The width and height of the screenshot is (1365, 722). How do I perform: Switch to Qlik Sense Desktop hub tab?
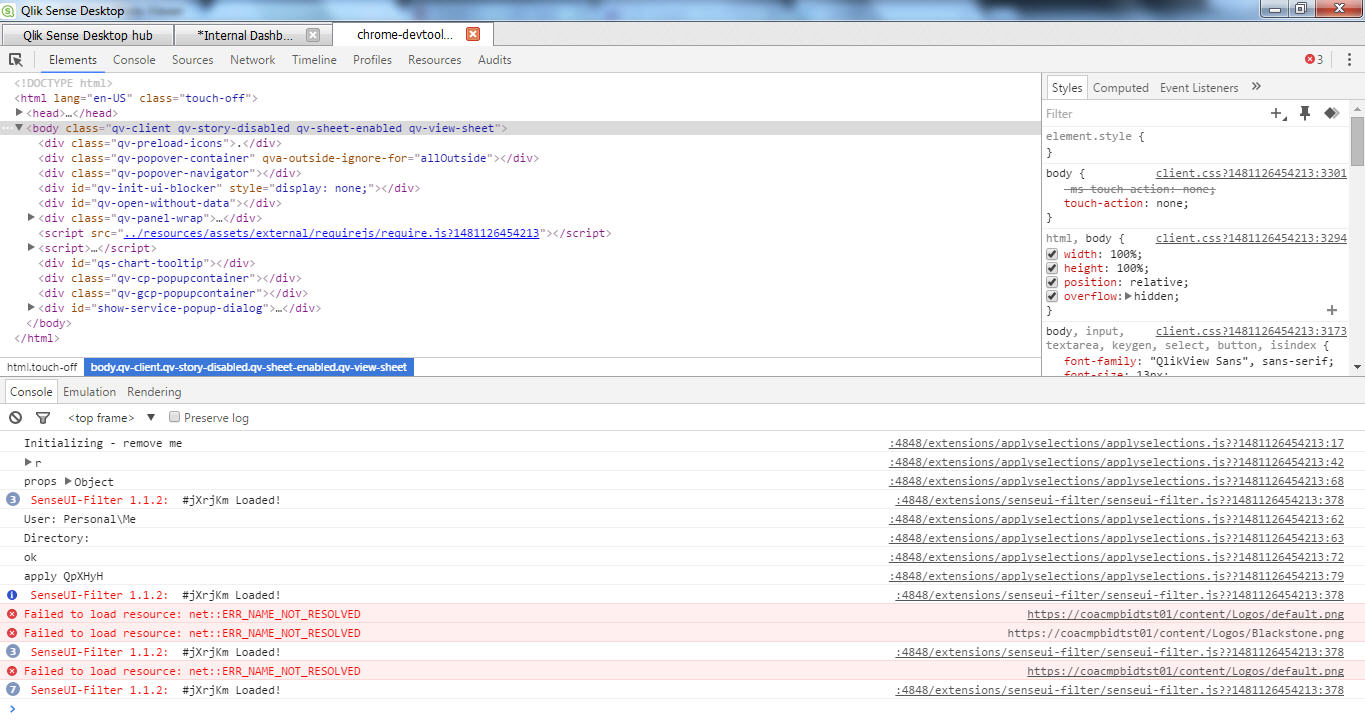click(88, 35)
